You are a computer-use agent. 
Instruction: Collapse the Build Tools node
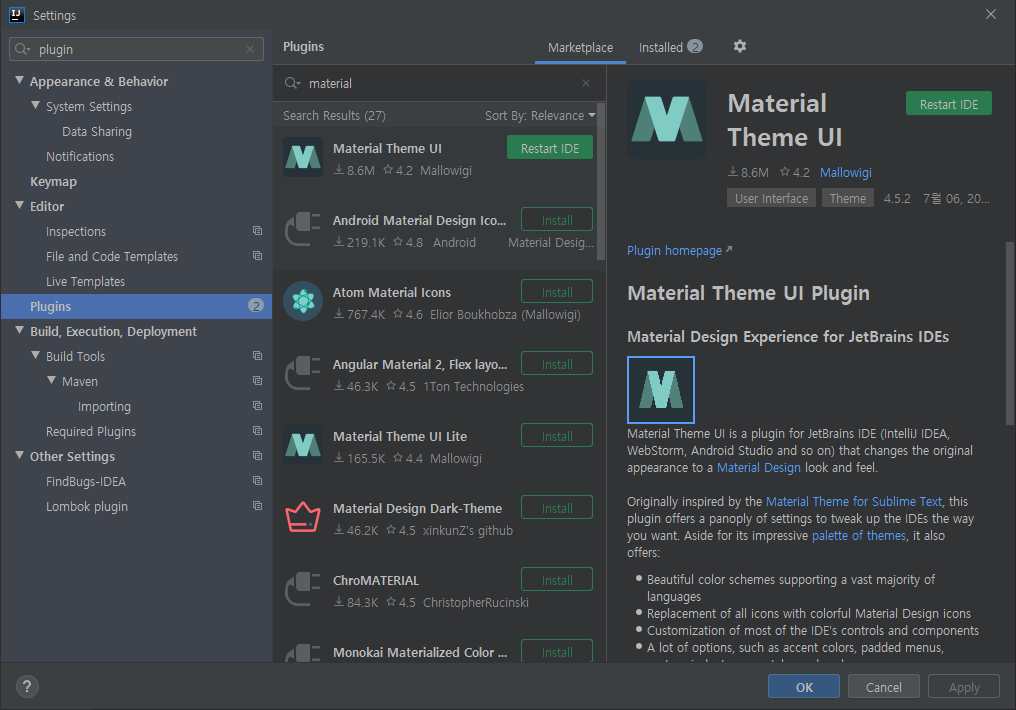tap(36, 355)
